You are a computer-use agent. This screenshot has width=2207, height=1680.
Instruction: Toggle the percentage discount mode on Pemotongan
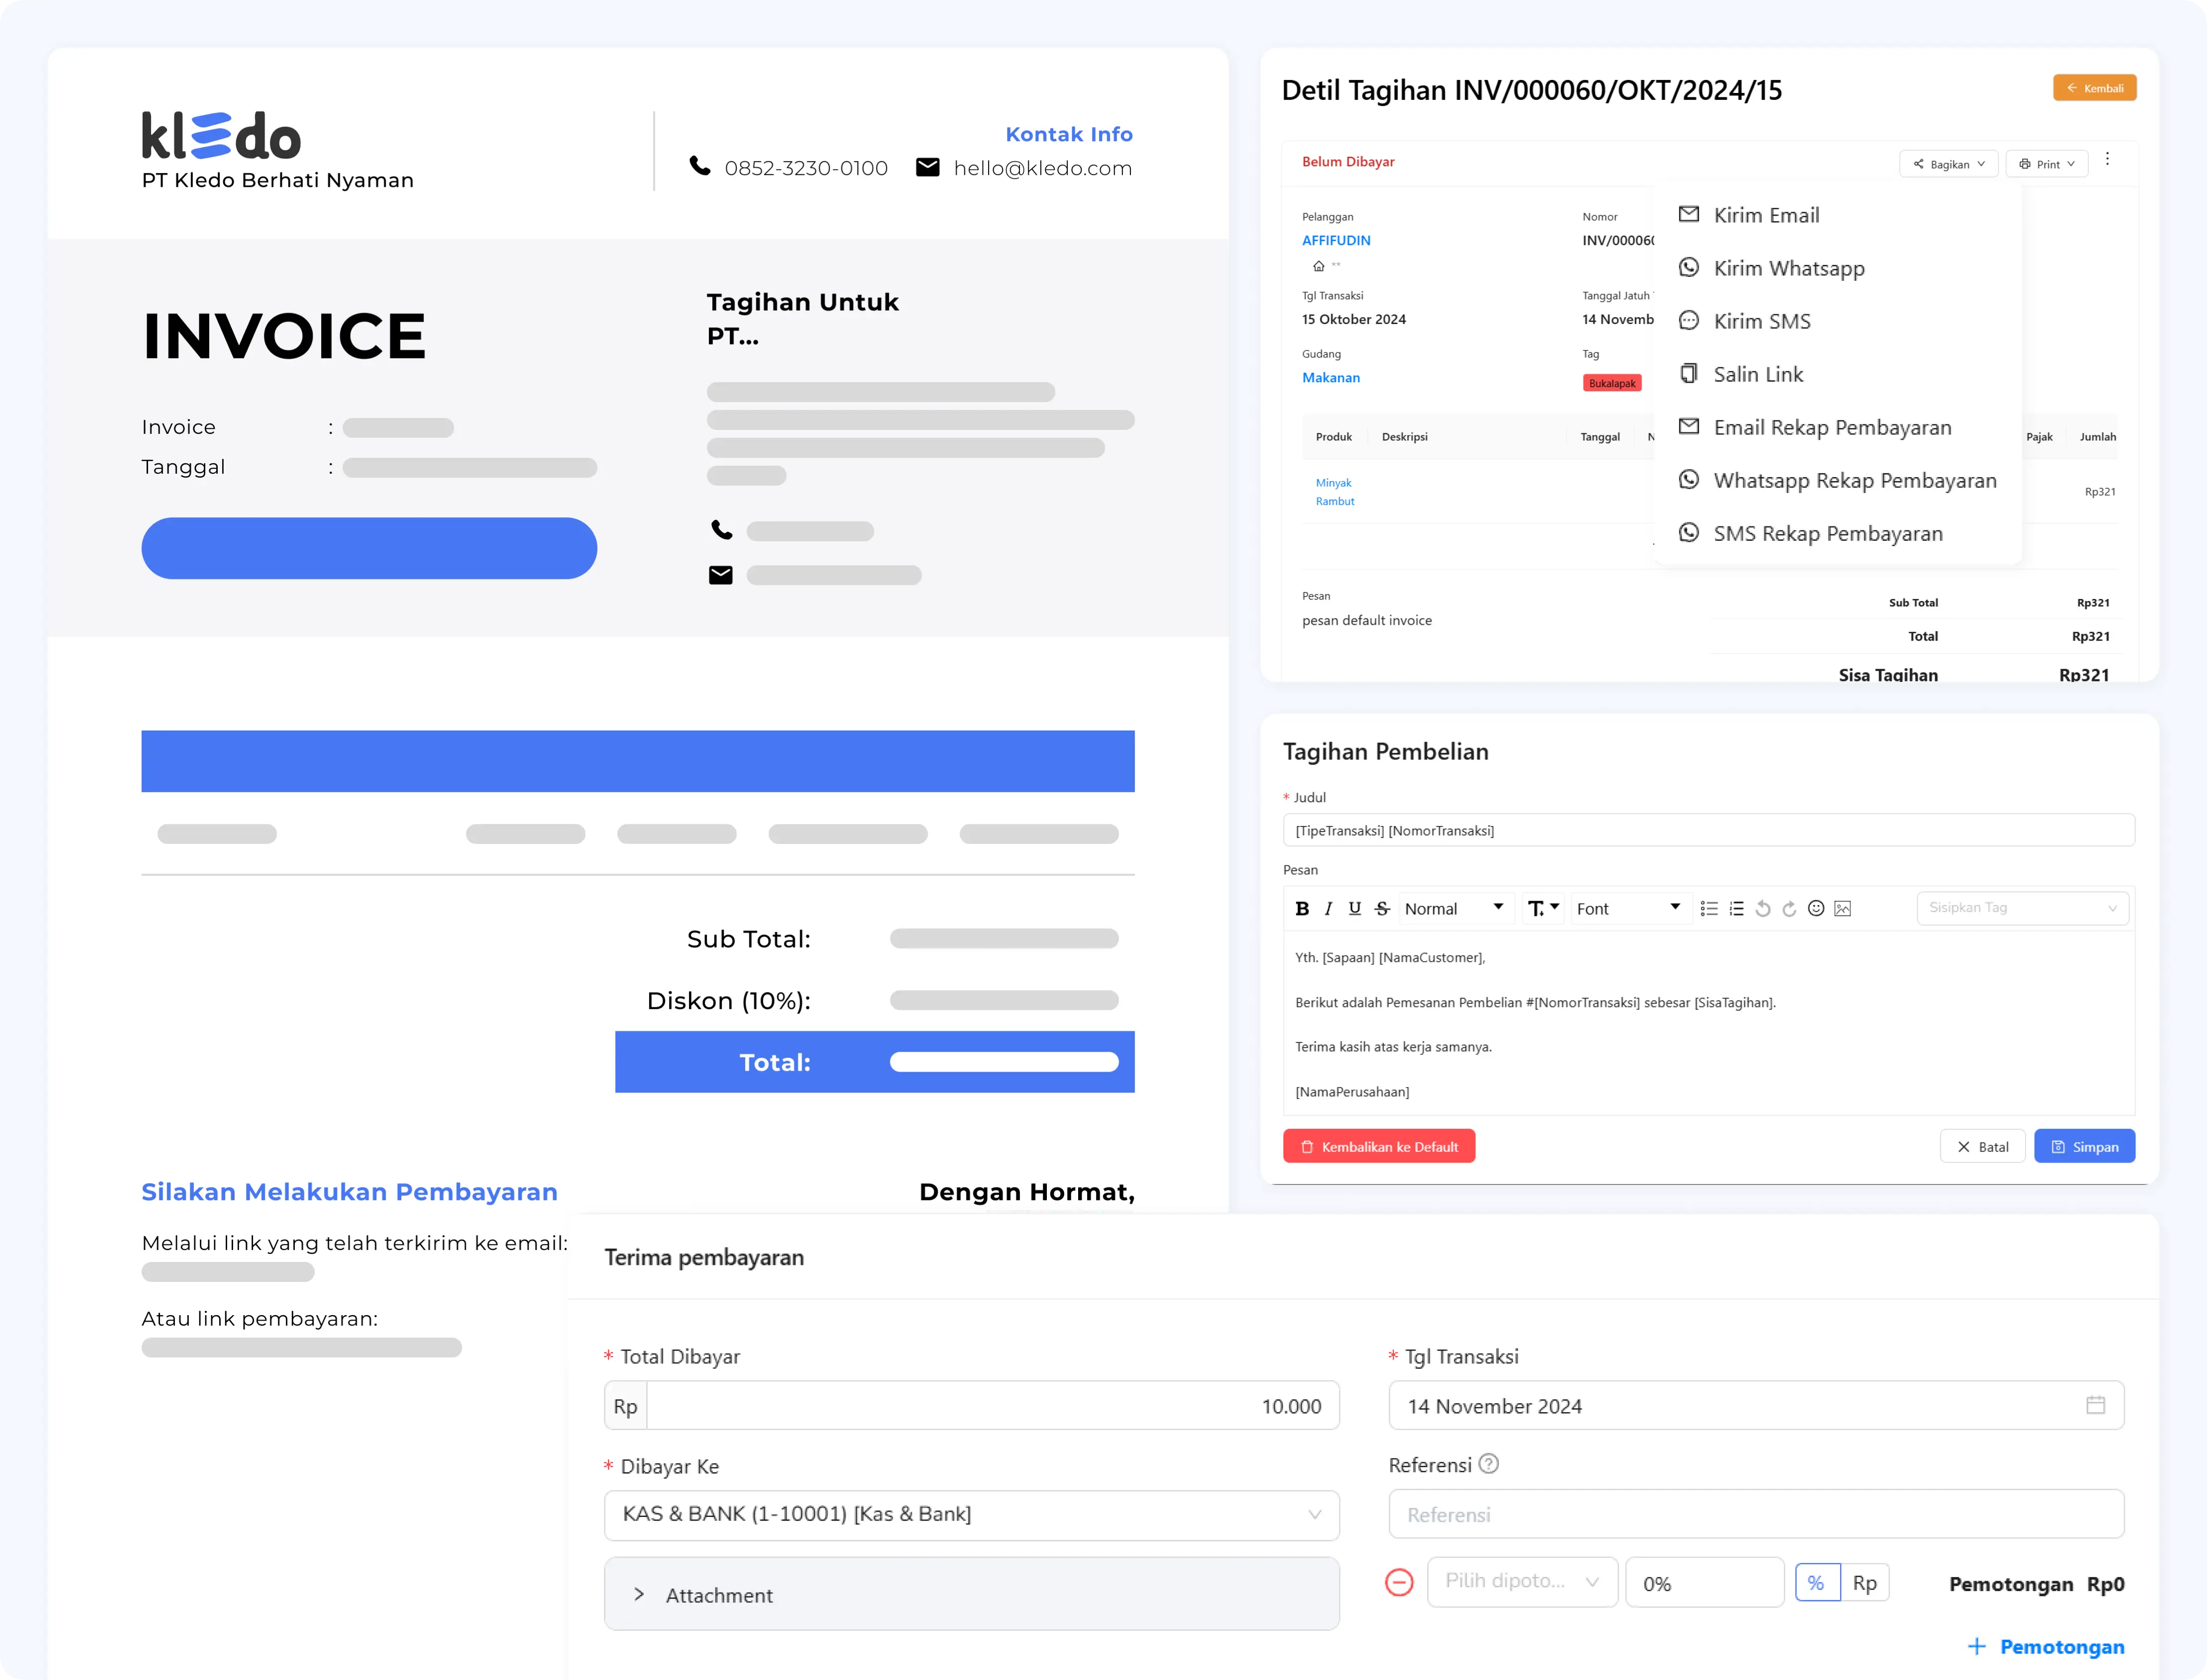pos(1817,1582)
